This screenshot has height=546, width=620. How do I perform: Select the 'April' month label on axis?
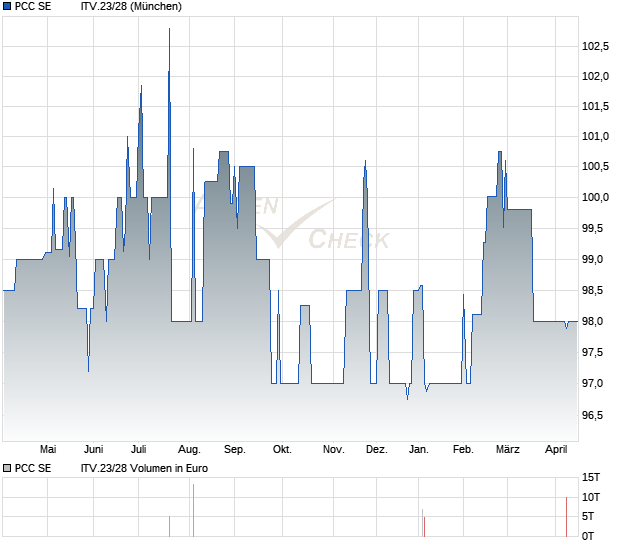pos(555,449)
